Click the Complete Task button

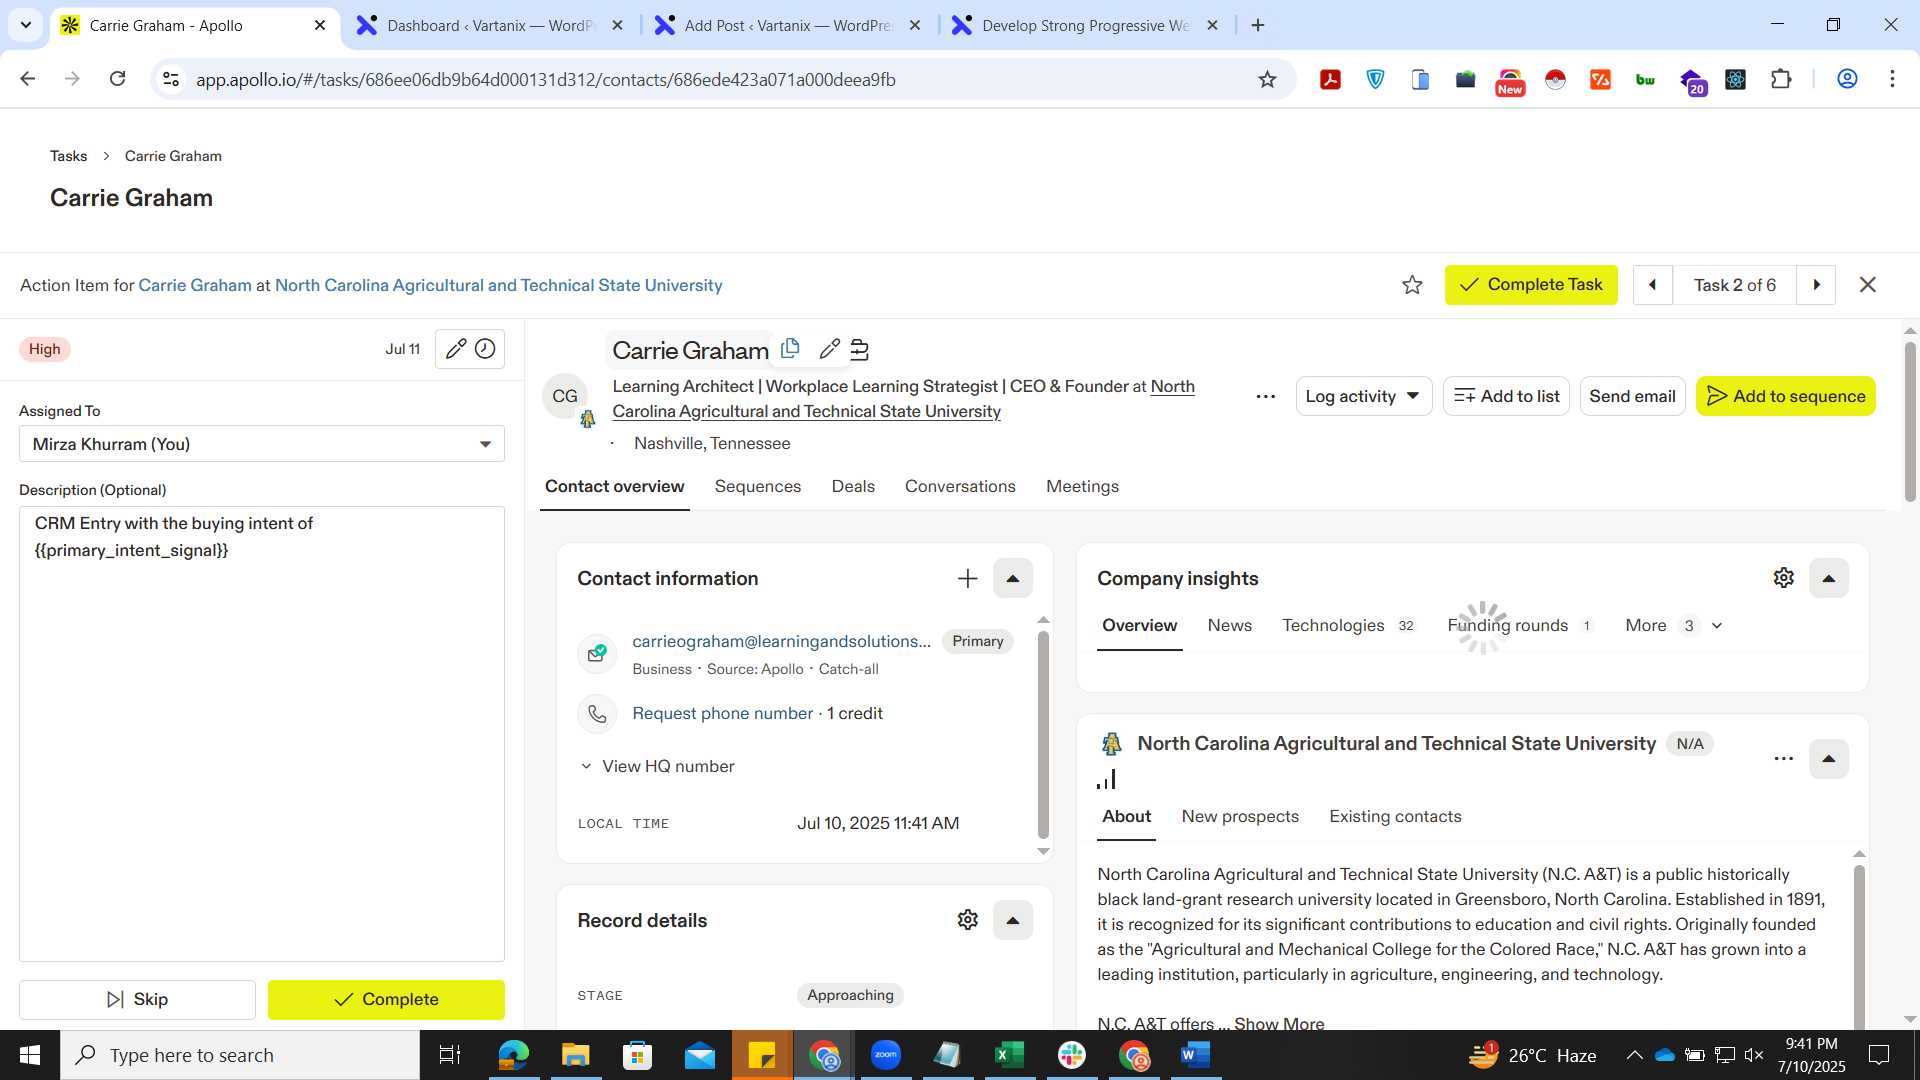point(1530,285)
